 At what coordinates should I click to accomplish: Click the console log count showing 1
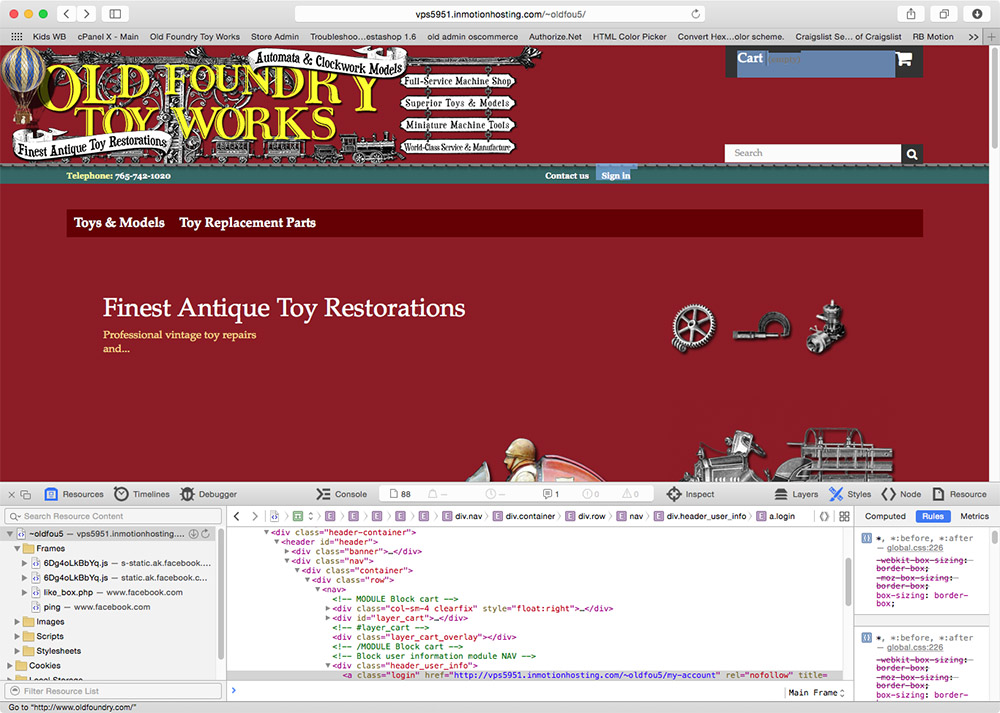550,494
